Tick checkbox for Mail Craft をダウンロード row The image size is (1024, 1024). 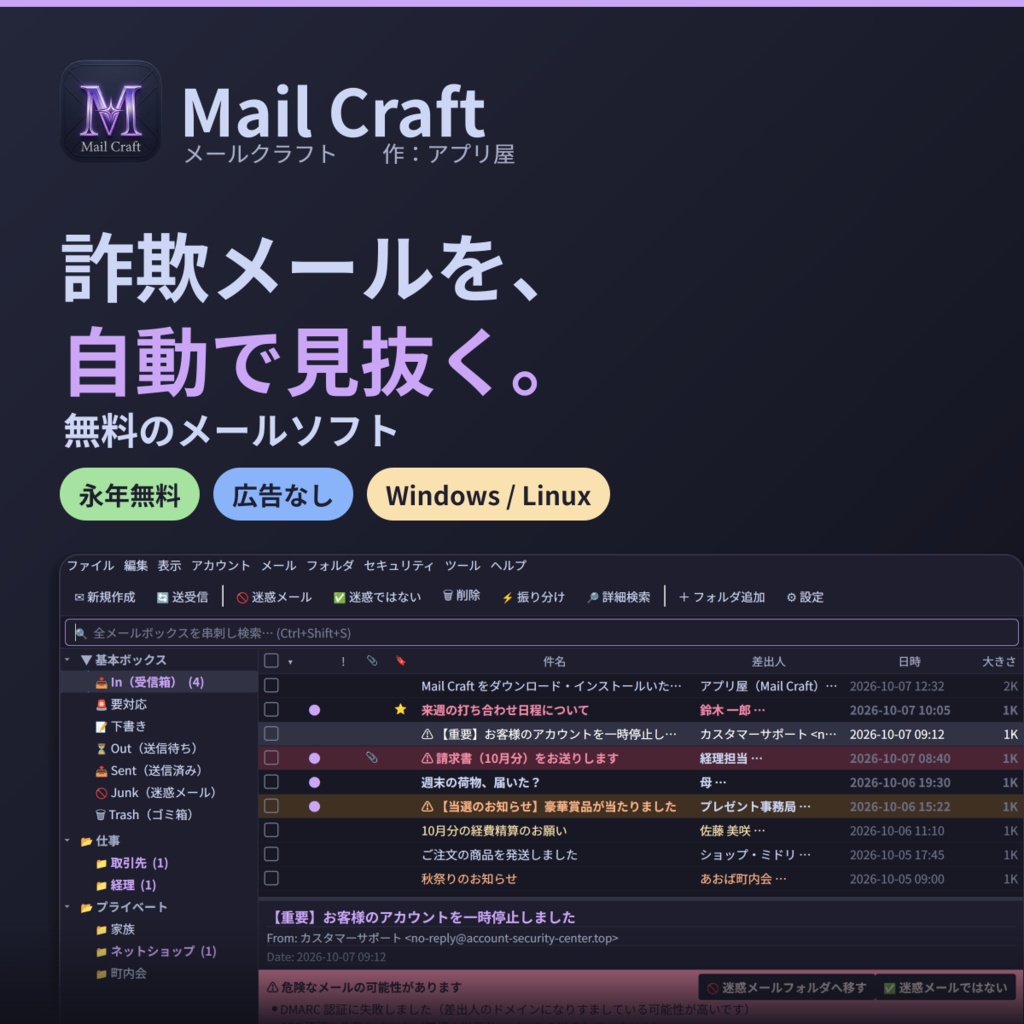tap(271, 685)
